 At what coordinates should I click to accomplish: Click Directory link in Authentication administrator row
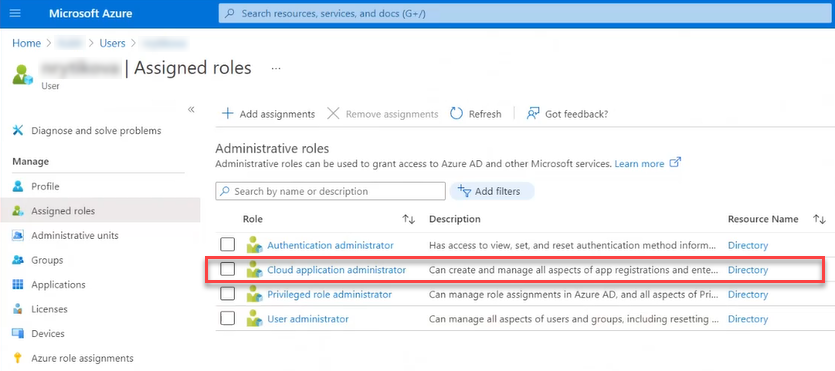point(748,245)
